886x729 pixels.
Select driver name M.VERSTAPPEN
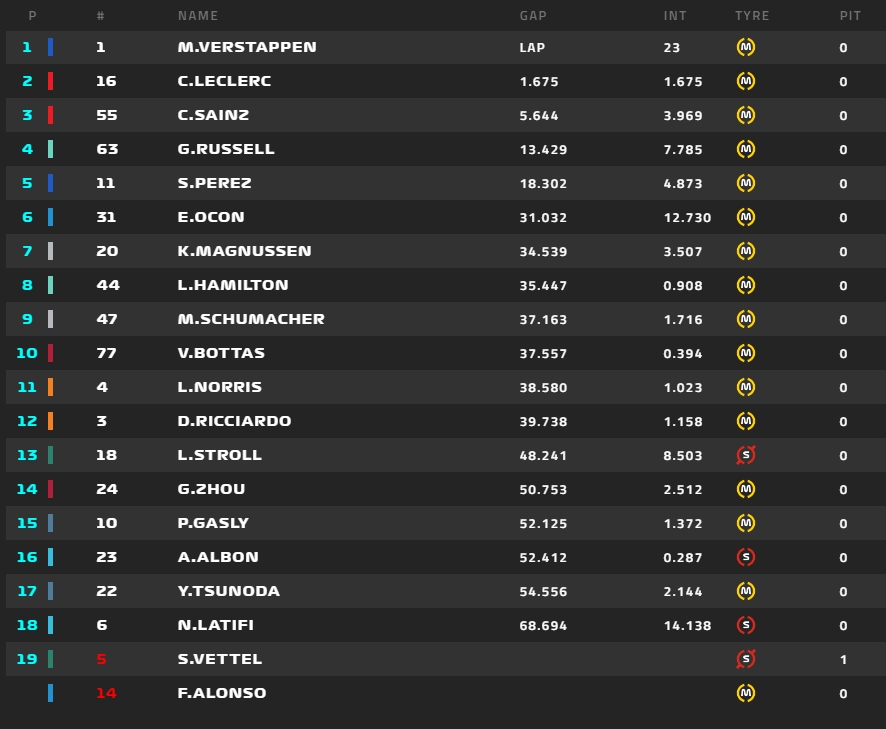click(247, 47)
